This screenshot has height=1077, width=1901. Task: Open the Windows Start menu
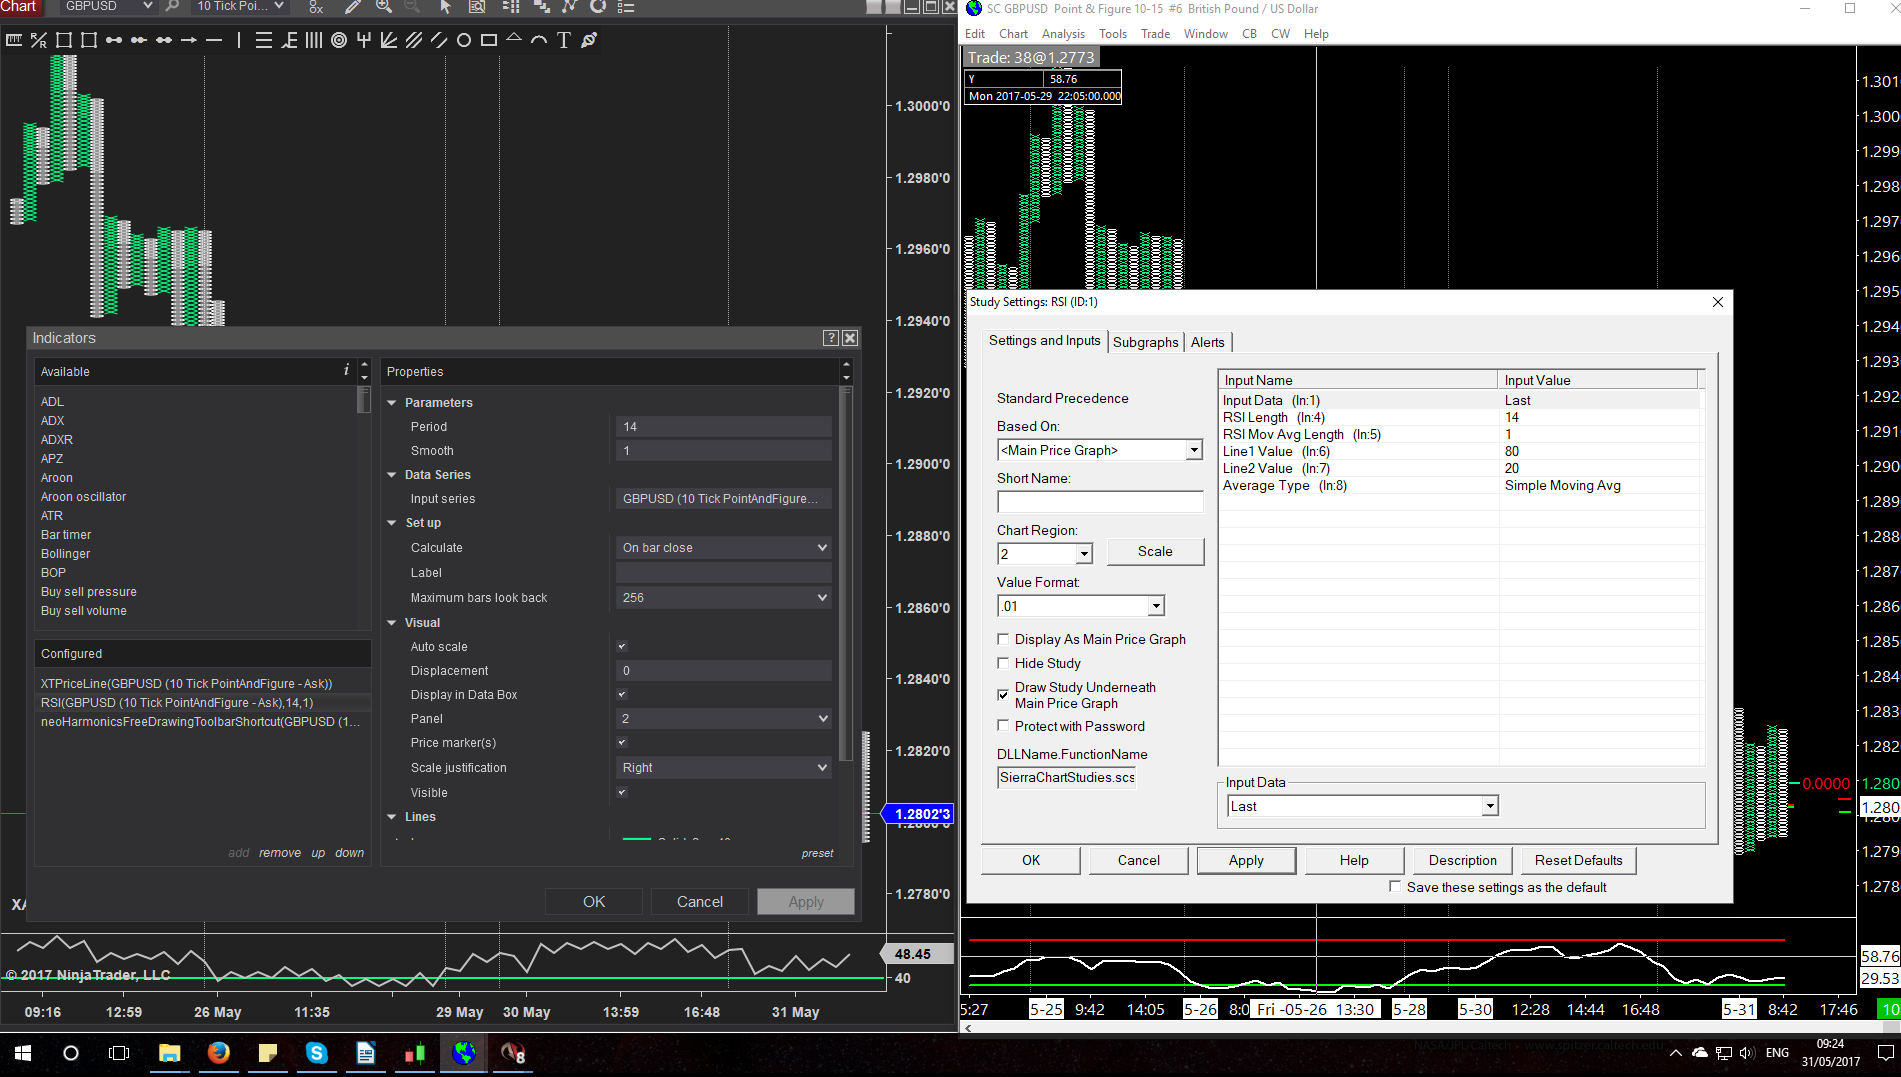click(x=22, y=1053)
